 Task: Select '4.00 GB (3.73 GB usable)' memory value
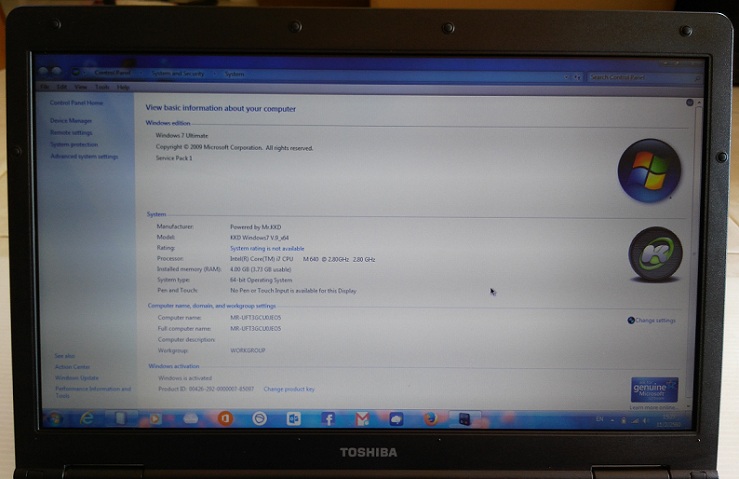click(x=261, y=270)
